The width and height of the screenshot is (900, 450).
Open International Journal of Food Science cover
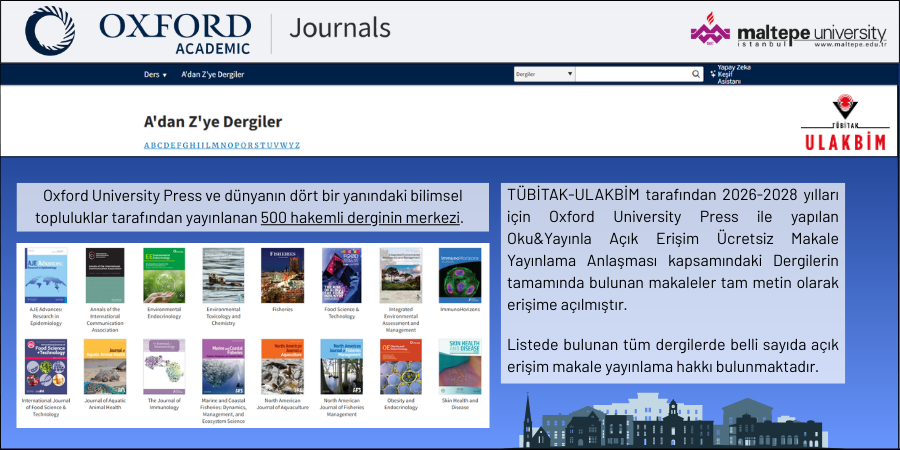tap(46, 366)
